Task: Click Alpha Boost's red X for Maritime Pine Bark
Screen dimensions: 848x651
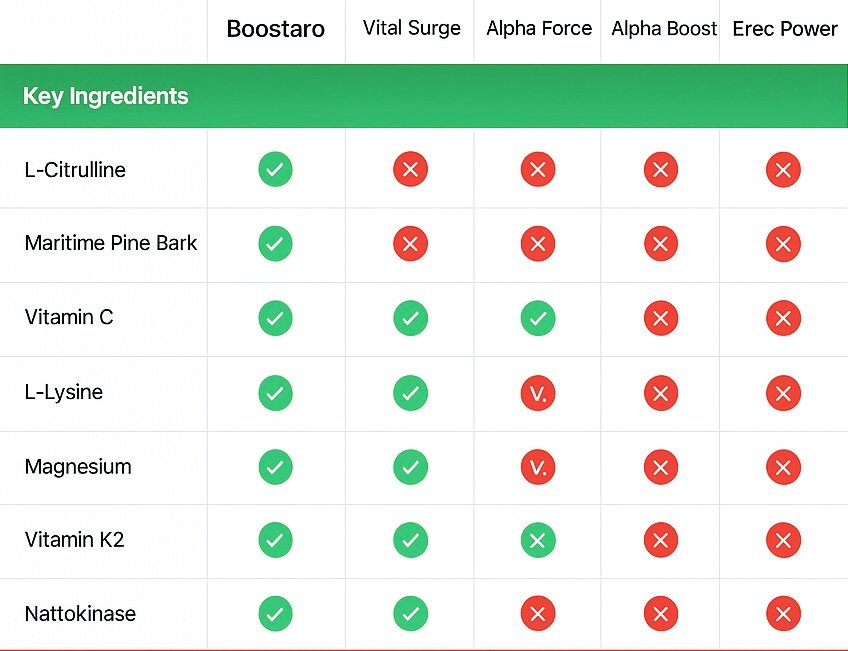Action: (660, 244)
